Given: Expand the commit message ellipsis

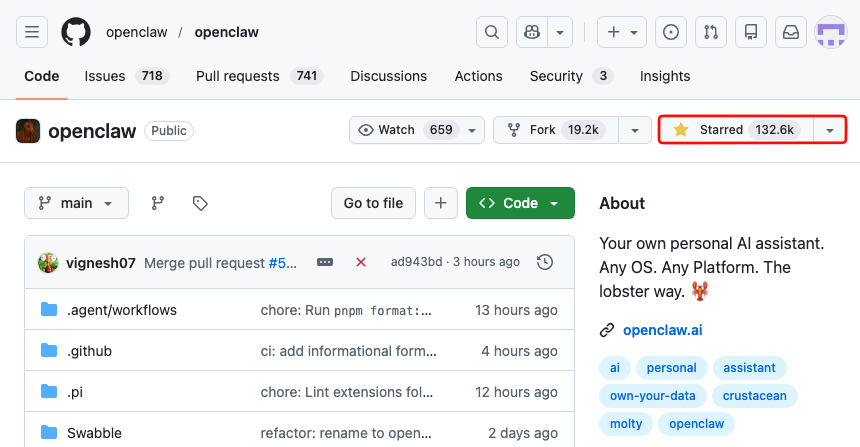Looking at the screenshot, I should [x=325, y=262].
